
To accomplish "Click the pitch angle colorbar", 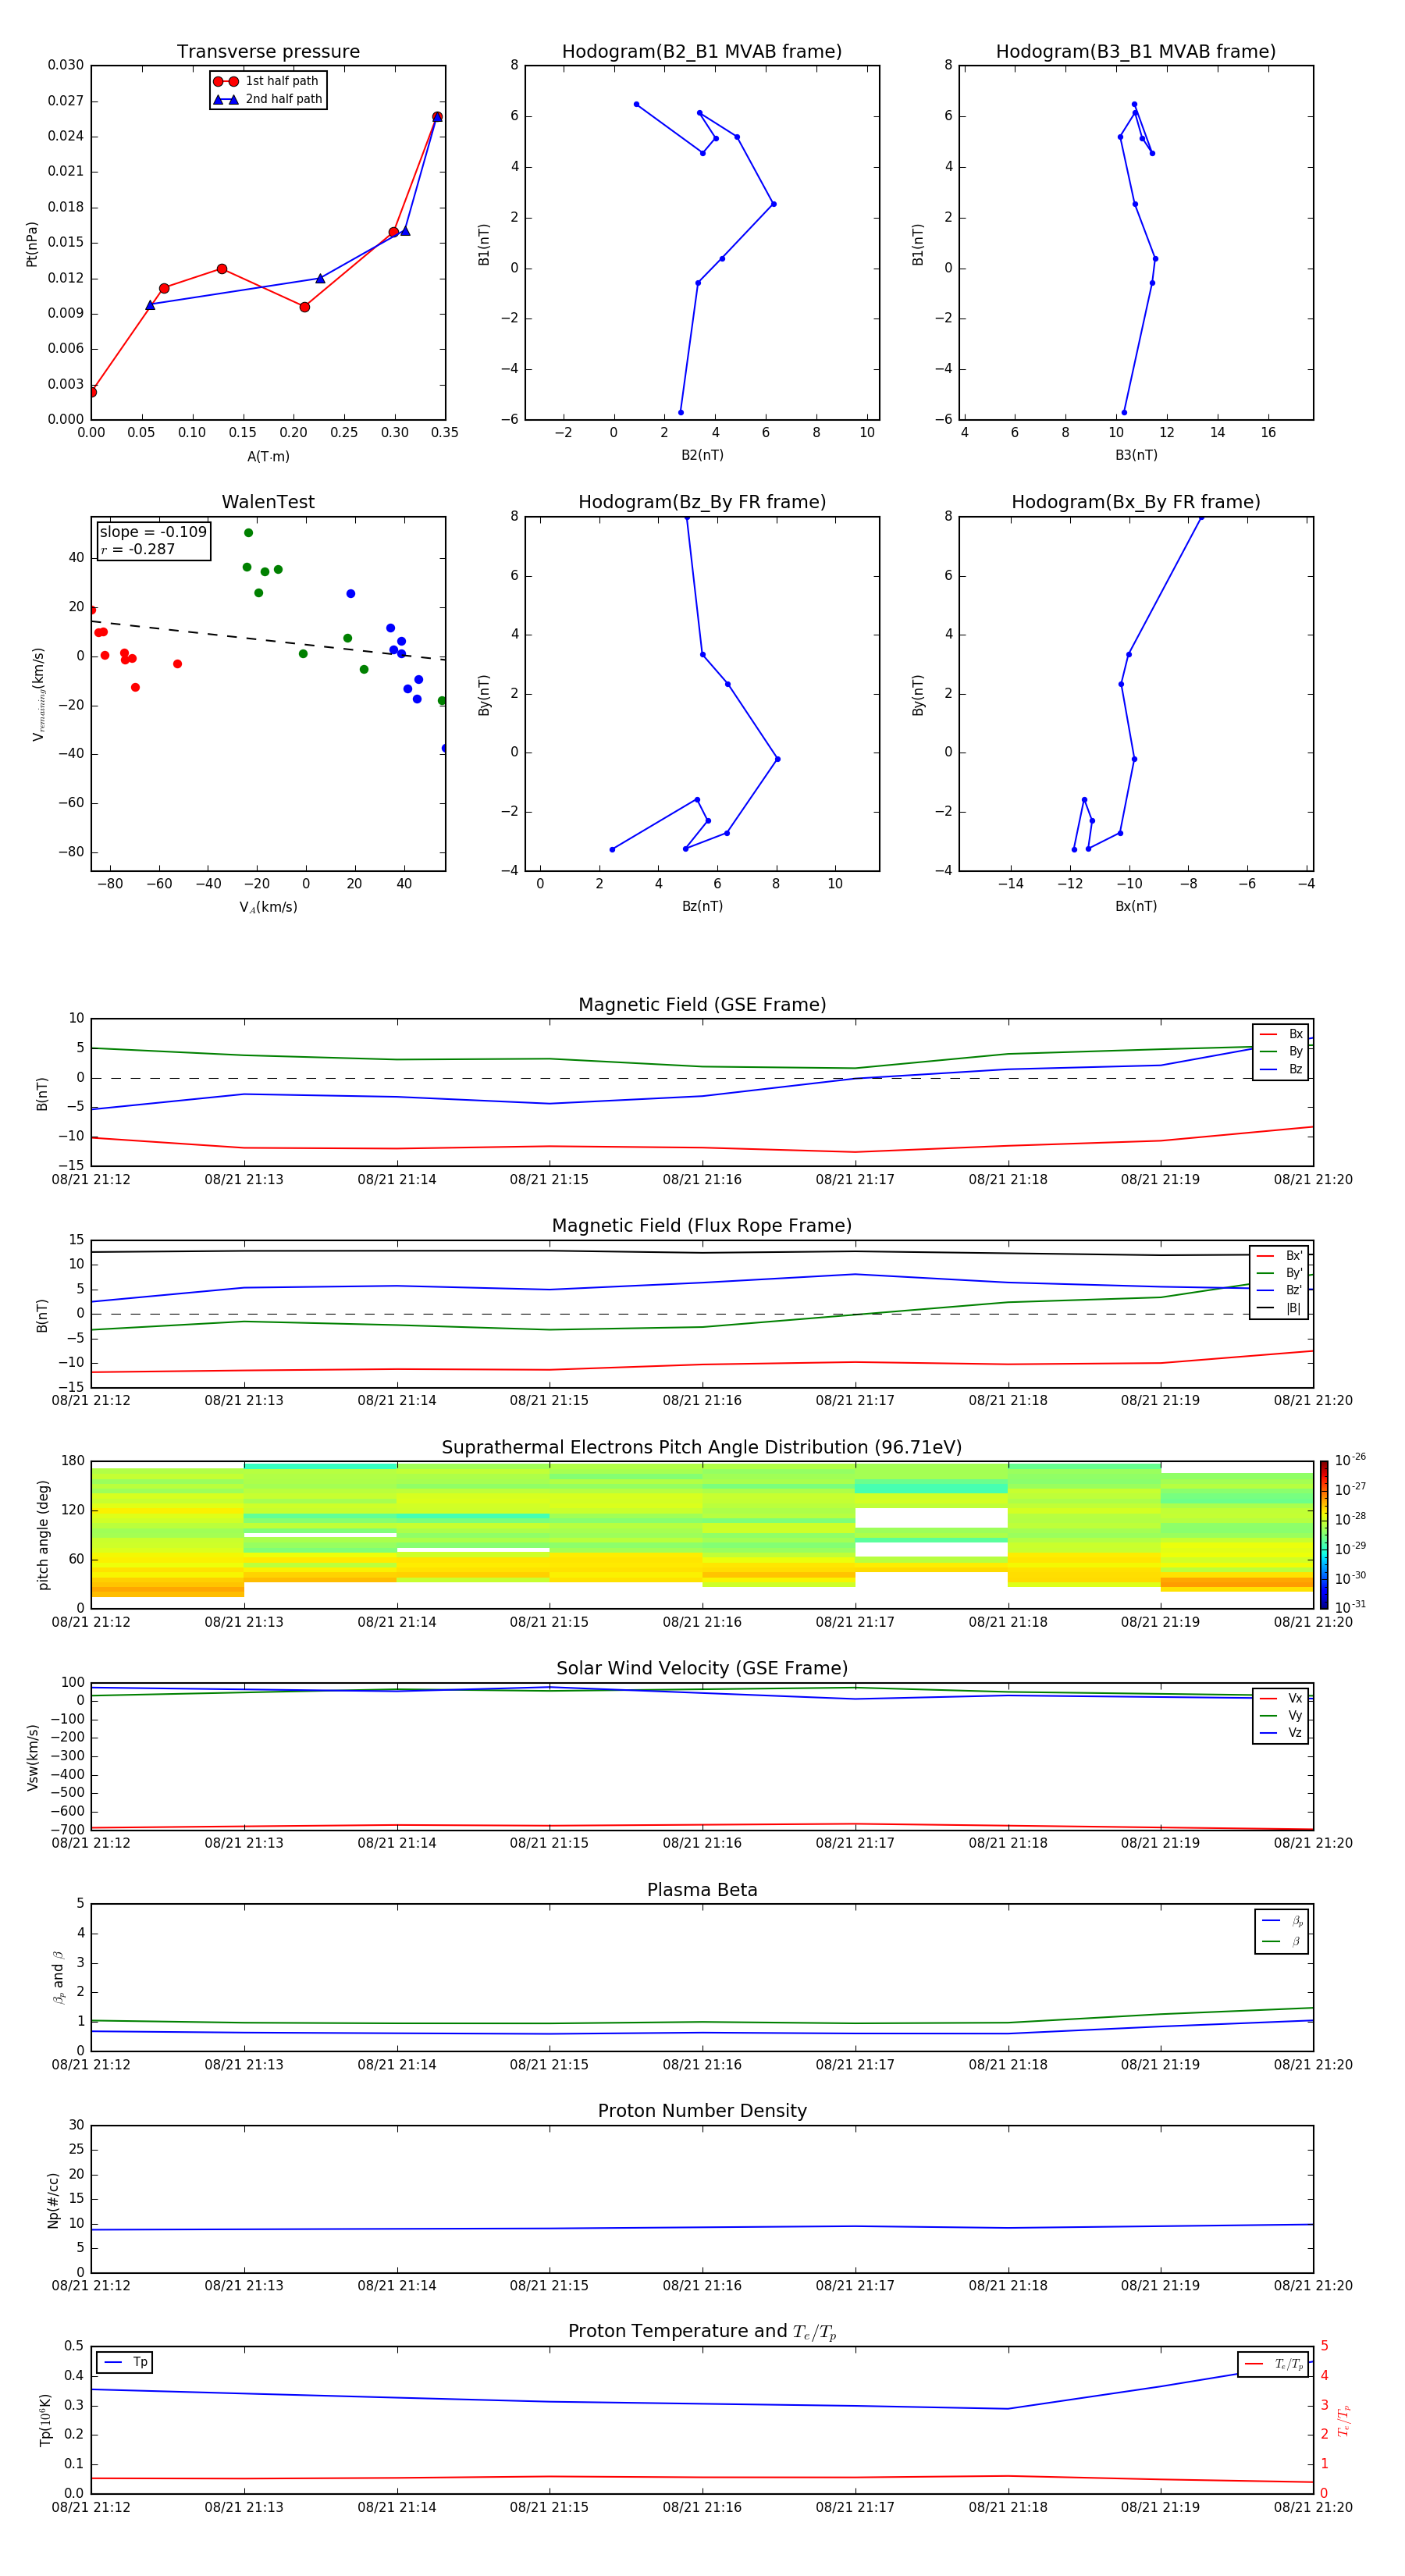I will coord(1324,1534).
